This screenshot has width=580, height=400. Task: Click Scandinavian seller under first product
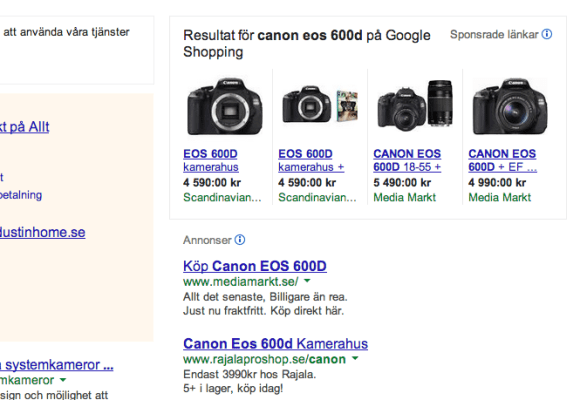(x=222, y=197)
